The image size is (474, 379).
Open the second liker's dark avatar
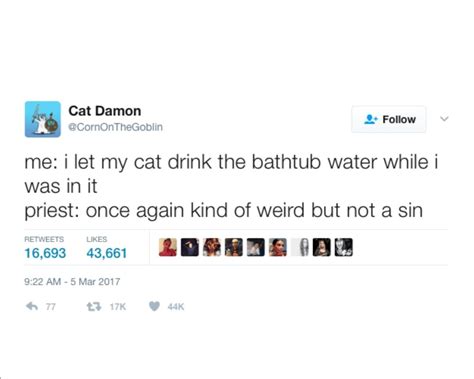pos(190,247)
